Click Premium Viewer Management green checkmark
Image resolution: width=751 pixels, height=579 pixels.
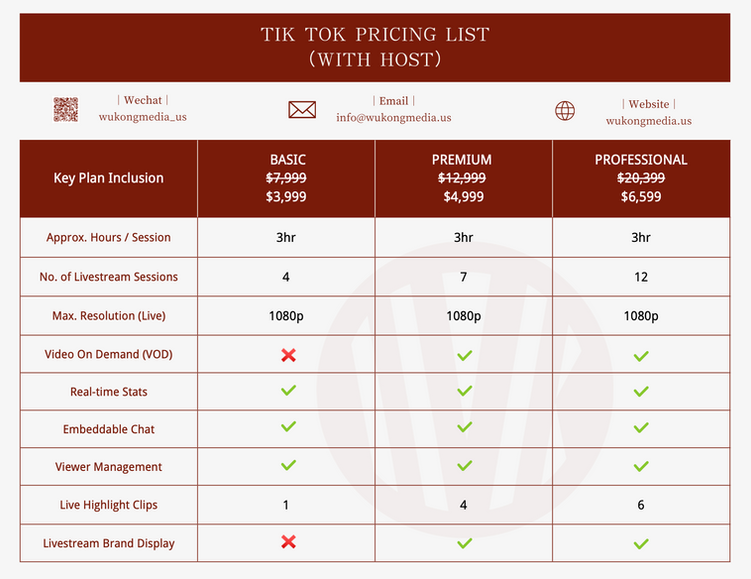pyautogui.click(x=464, y=466)
